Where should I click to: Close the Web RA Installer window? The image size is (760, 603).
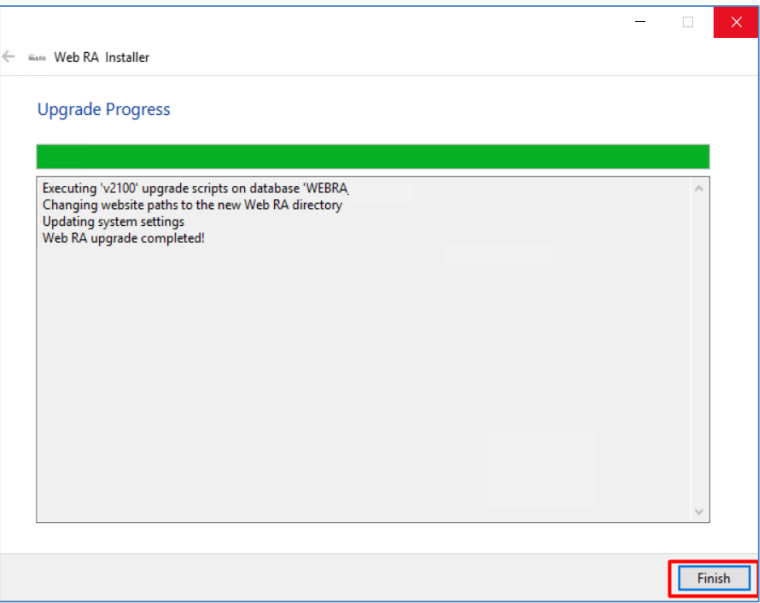click(x=736, y=22)
